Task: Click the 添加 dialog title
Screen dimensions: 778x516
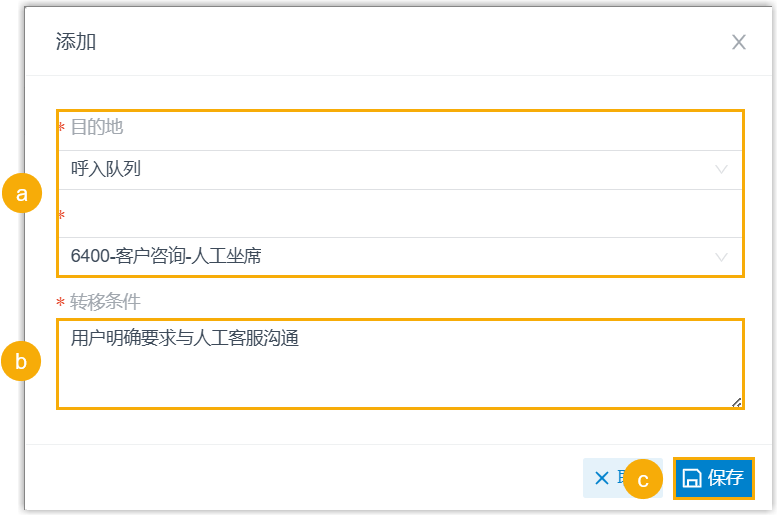Action: click(76, 42)
